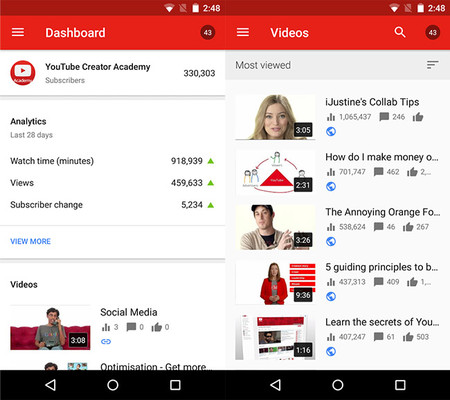Tap the view count 701,747
450x400 pixels.
tap(352, 172)
